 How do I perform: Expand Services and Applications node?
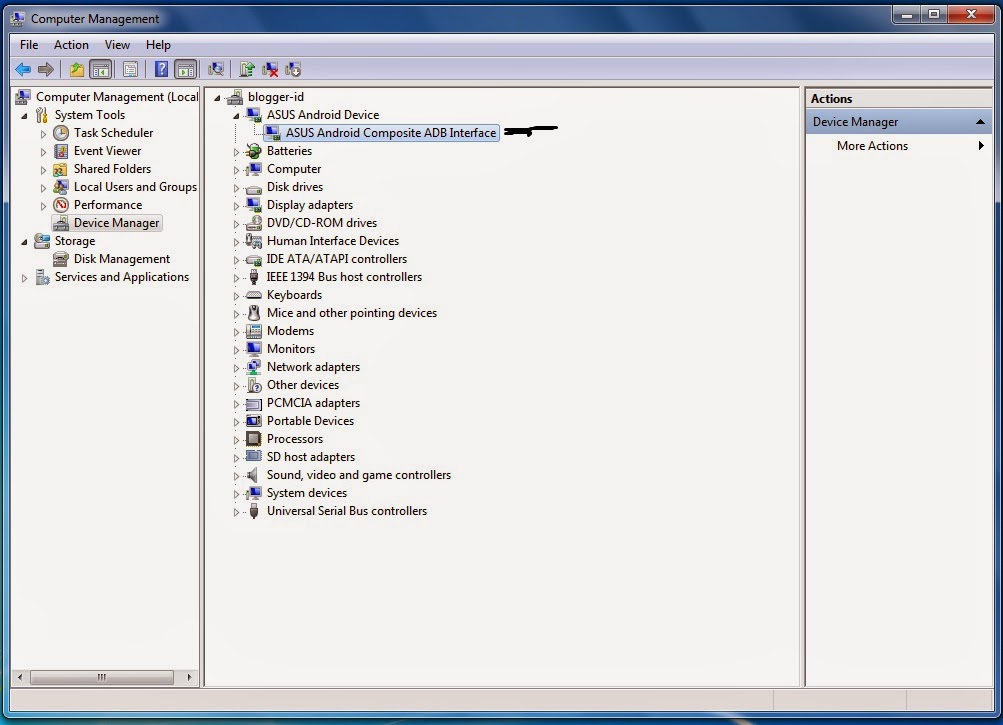[24, 278]
